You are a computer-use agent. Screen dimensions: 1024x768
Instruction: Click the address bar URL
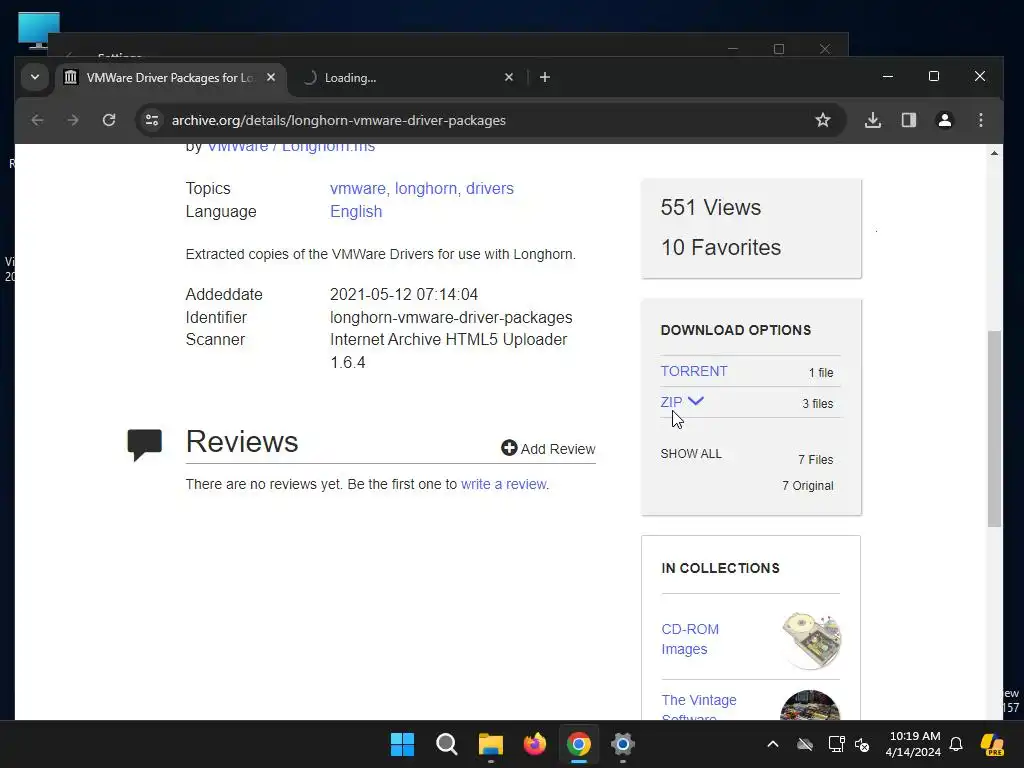pyautogui.click(x=339, y=120)
